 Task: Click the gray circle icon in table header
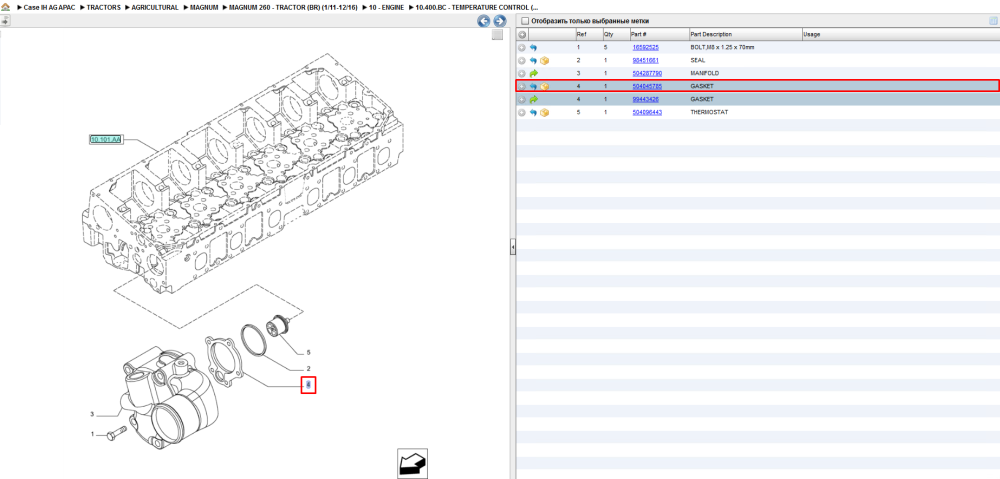(x=522, y=34)
